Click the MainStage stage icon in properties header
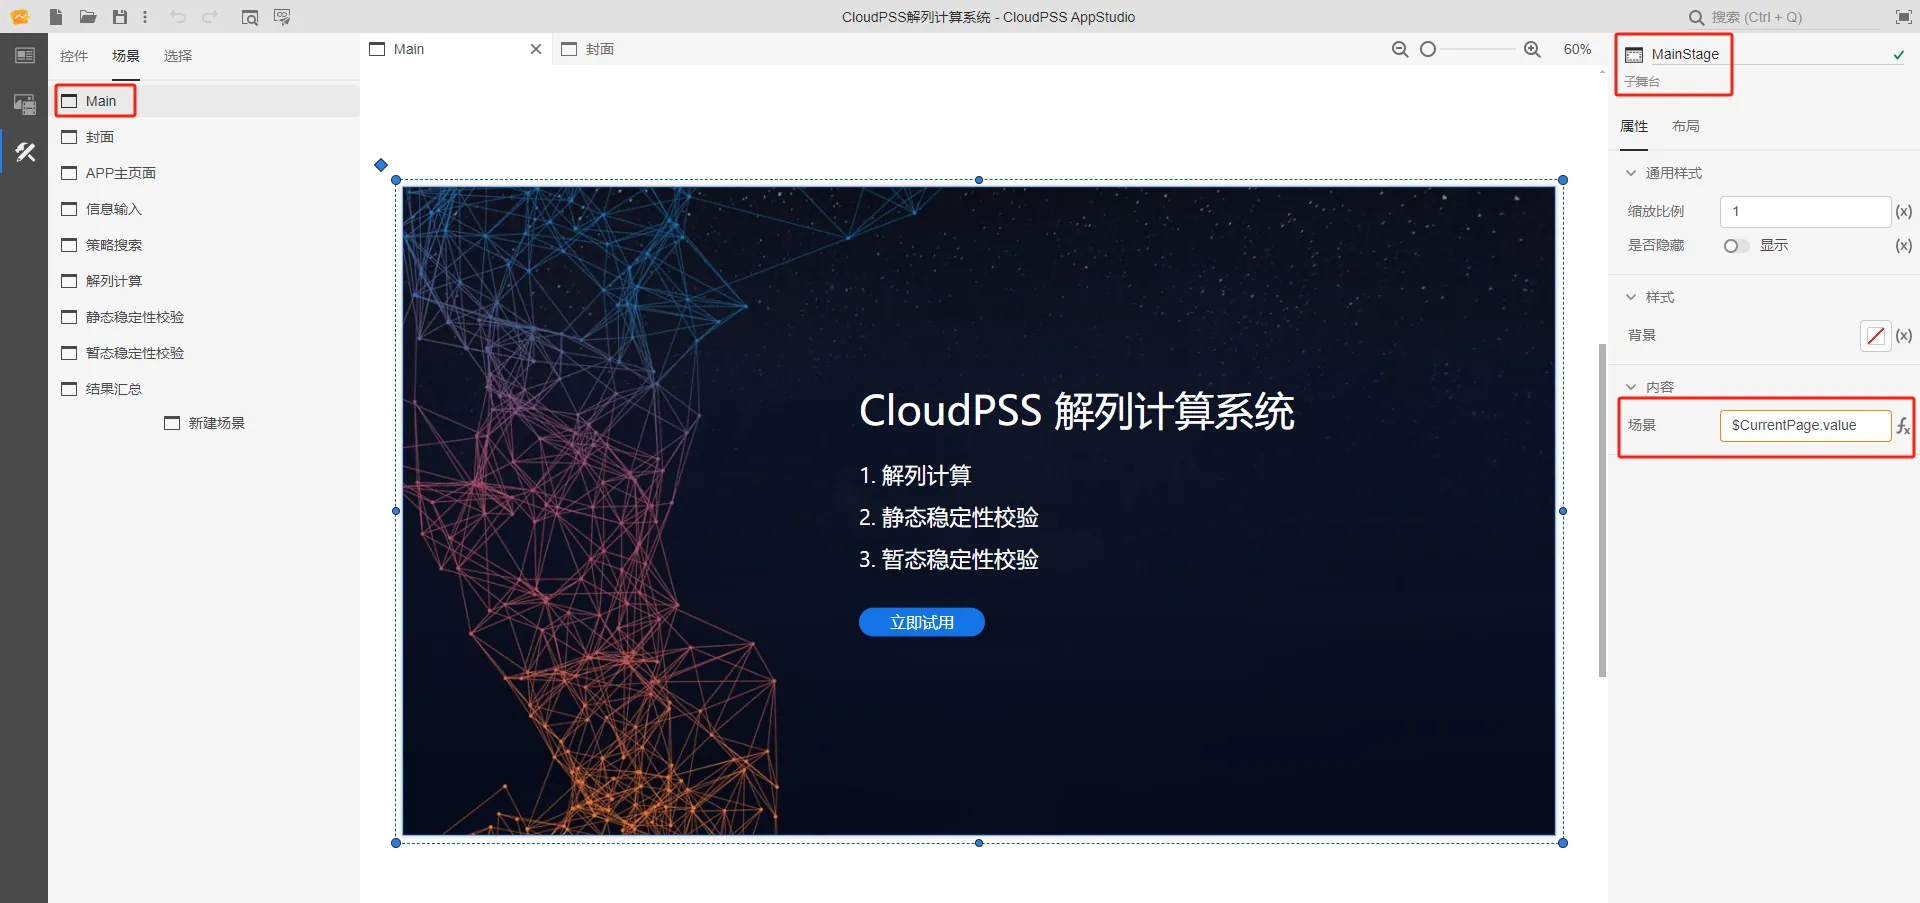1920x903 pixels. (x=1634, y=55)
